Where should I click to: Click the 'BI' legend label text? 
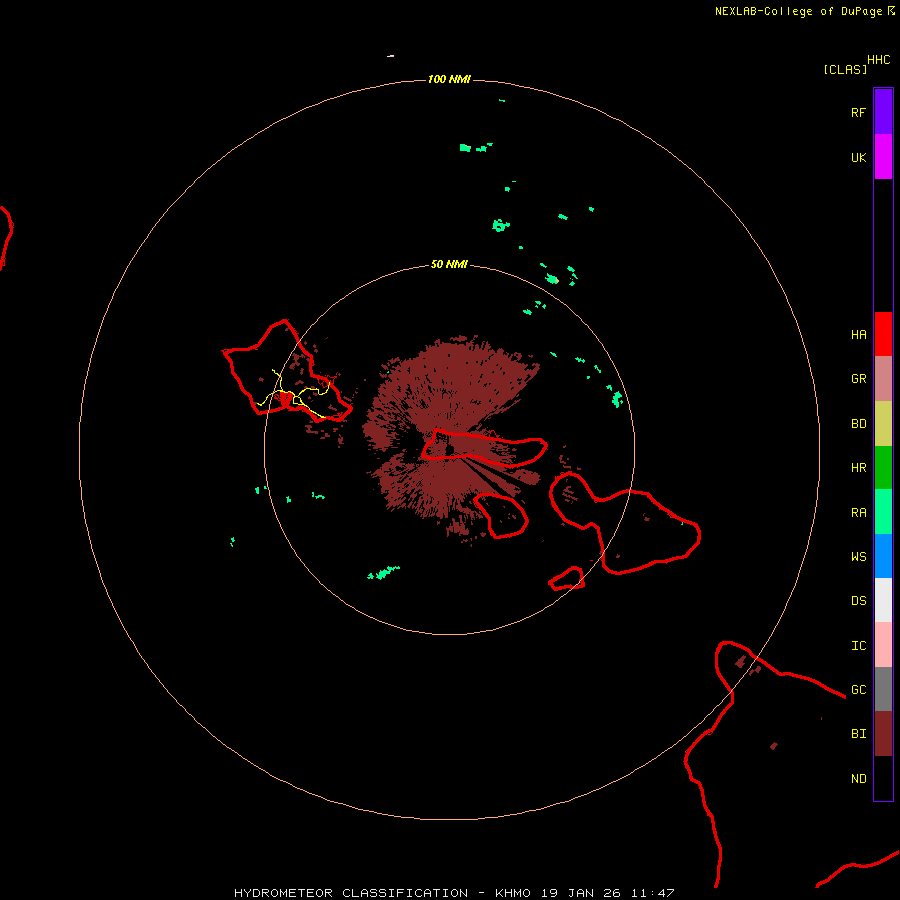(858, 734)
